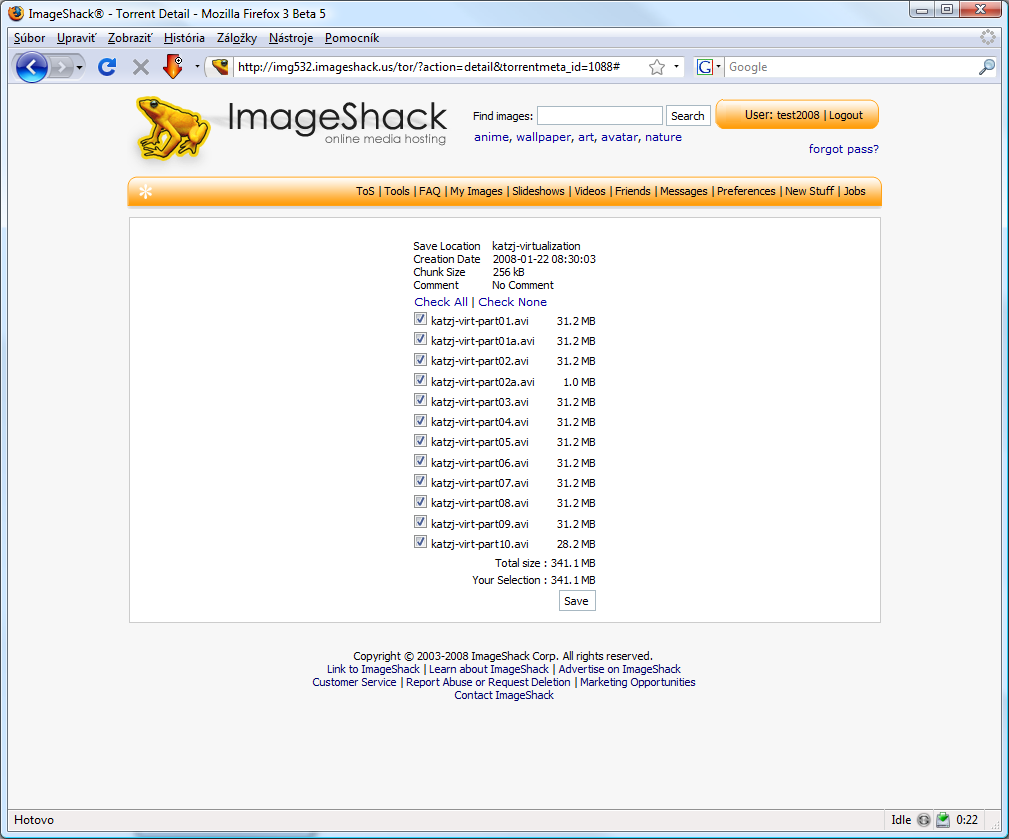This screenshot has height=839, width=1009.
Task: Click the wallpaper tag link
Action: click(x=543, y=137)
